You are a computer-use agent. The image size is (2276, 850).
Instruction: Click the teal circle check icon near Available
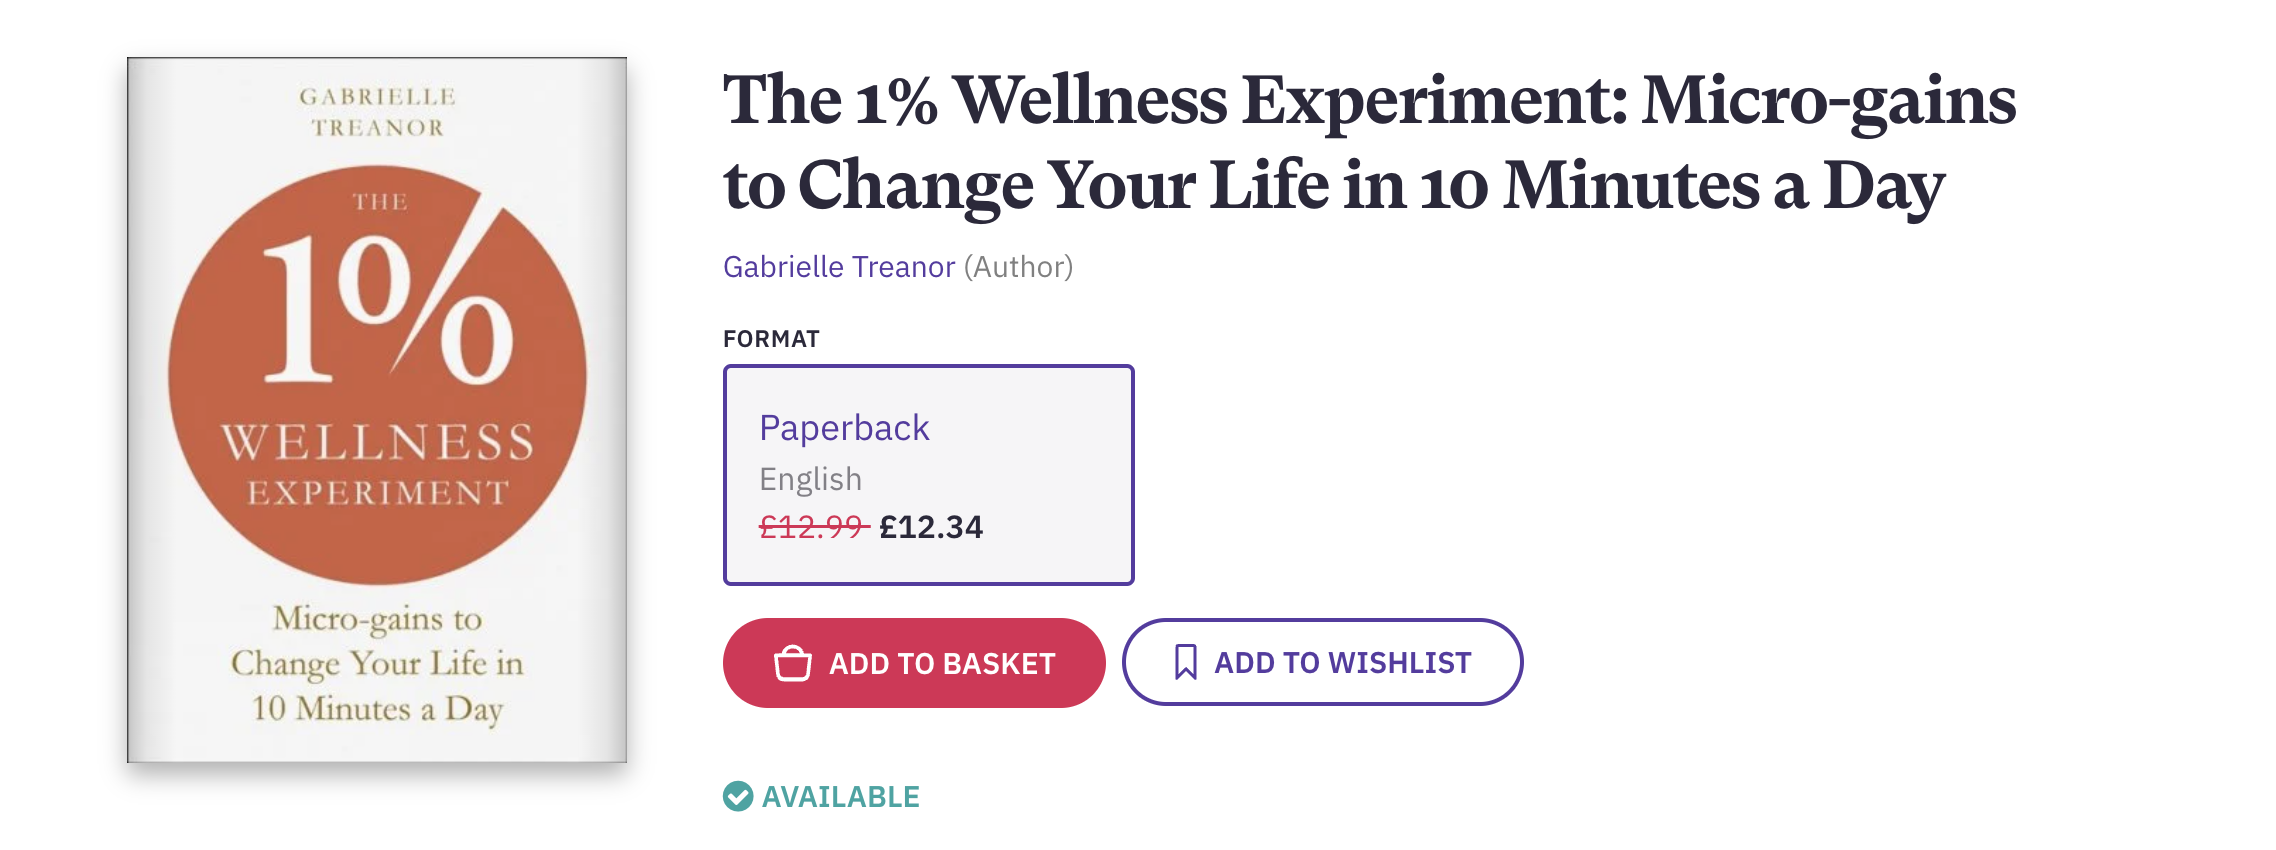click(x=738, y=797)
